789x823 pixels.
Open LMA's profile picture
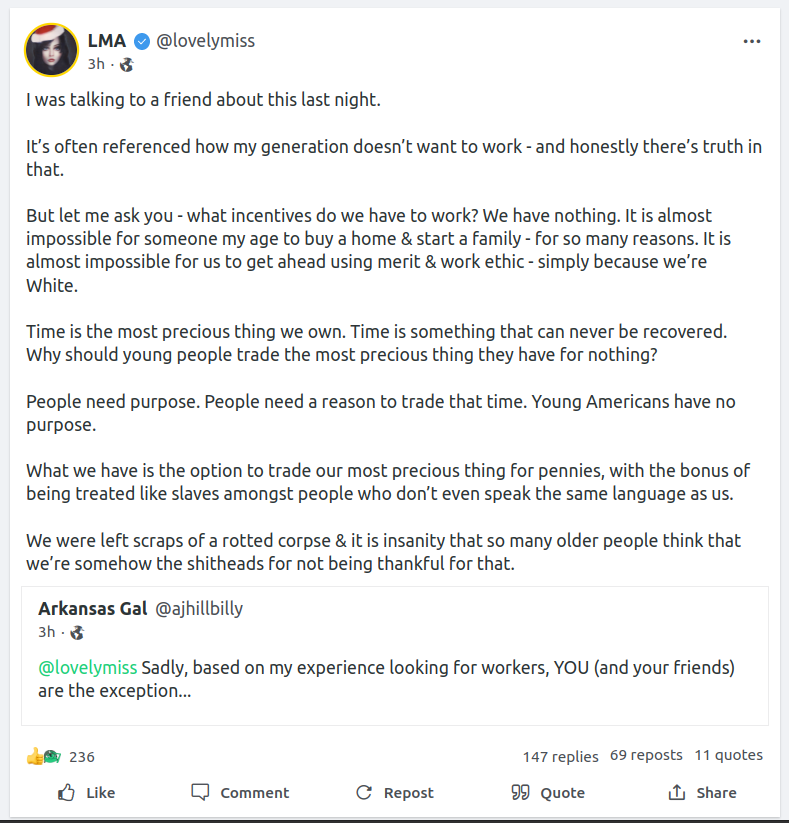pos(52,51)
